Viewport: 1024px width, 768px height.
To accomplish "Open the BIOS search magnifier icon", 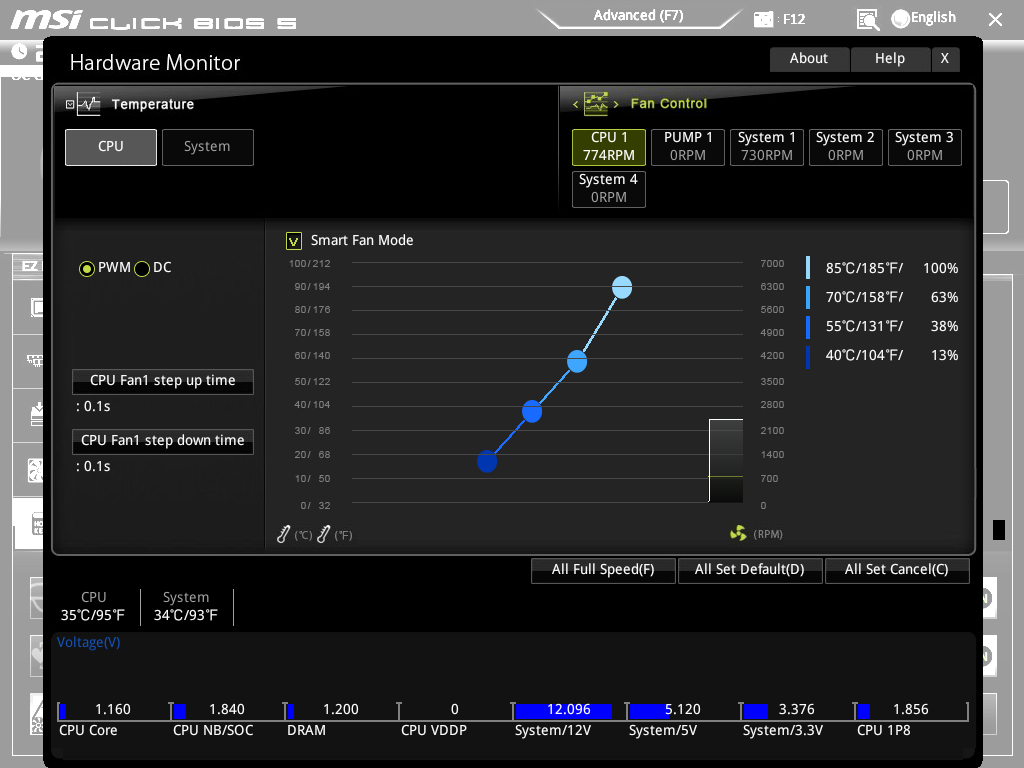I will [867, 20].
